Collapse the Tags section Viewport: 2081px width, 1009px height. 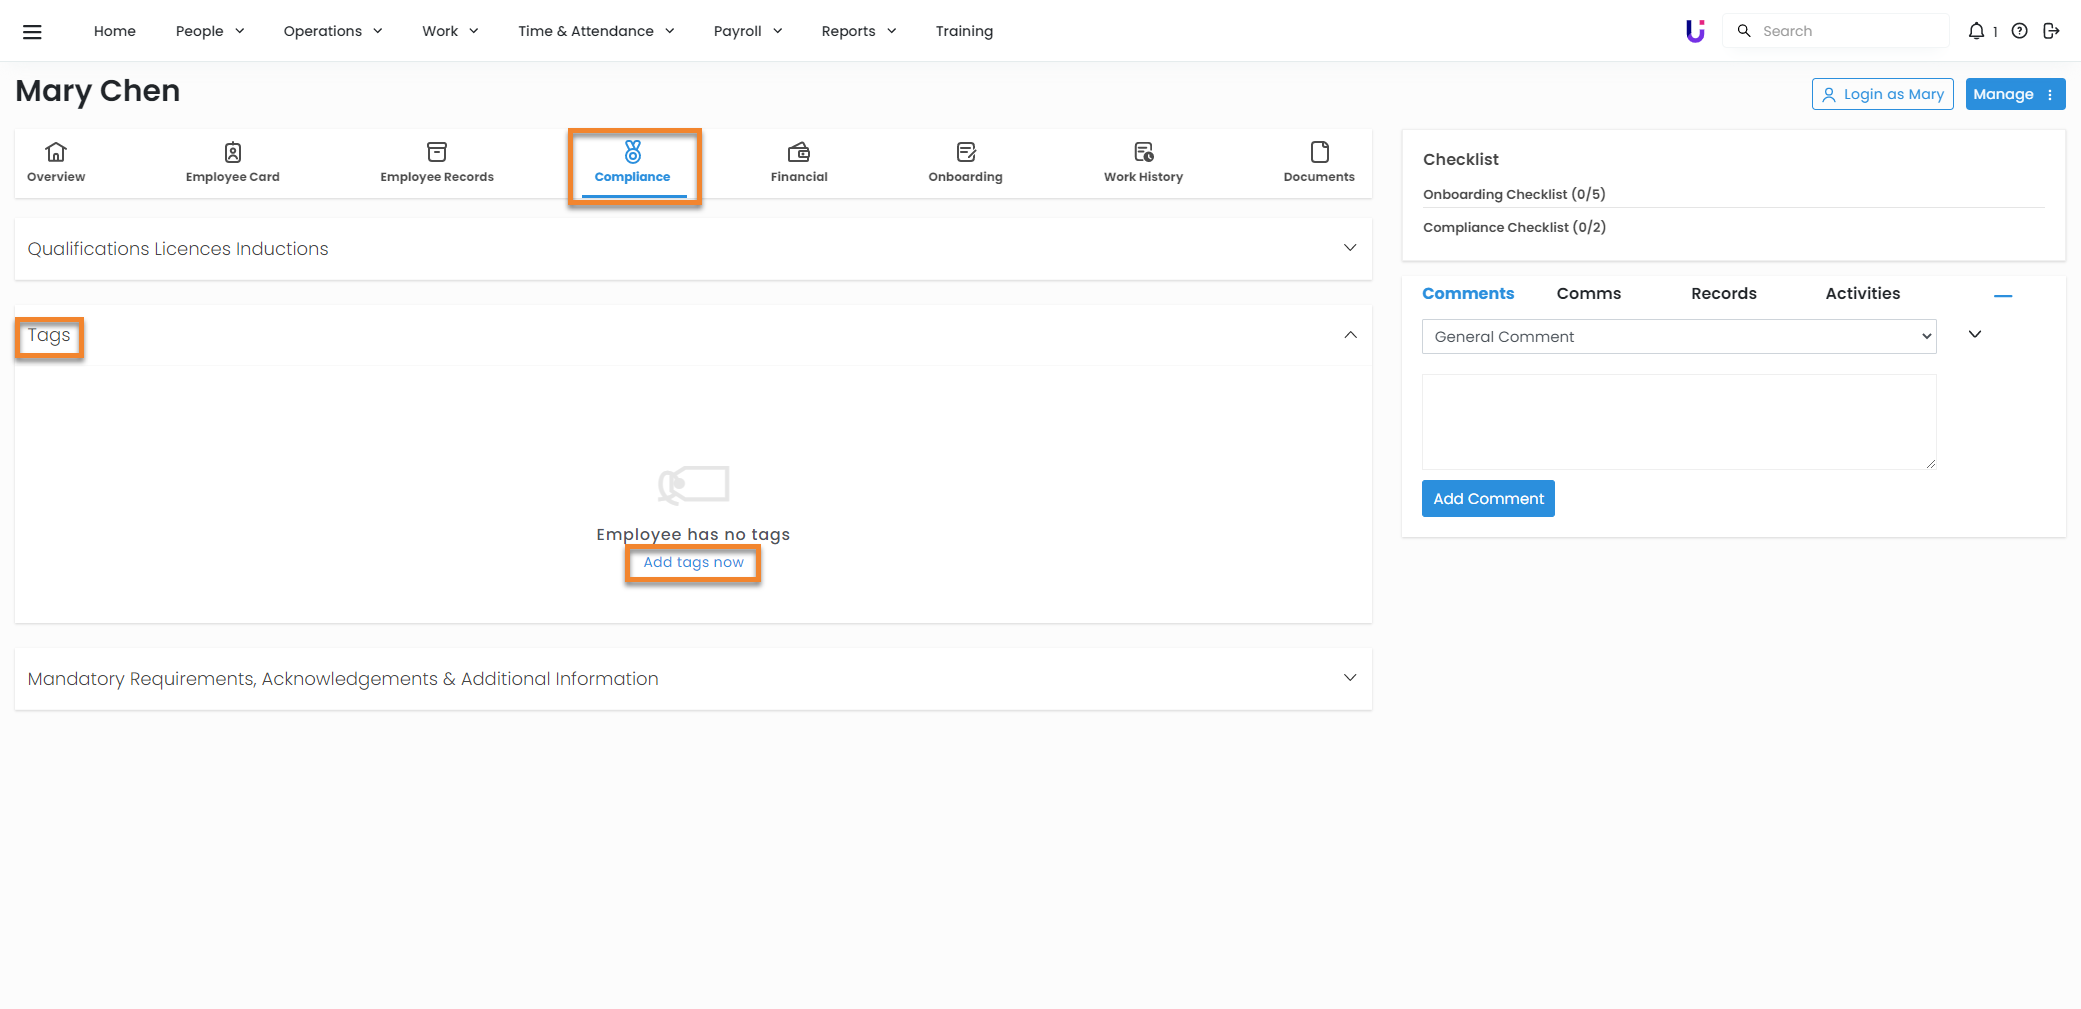1350,335
